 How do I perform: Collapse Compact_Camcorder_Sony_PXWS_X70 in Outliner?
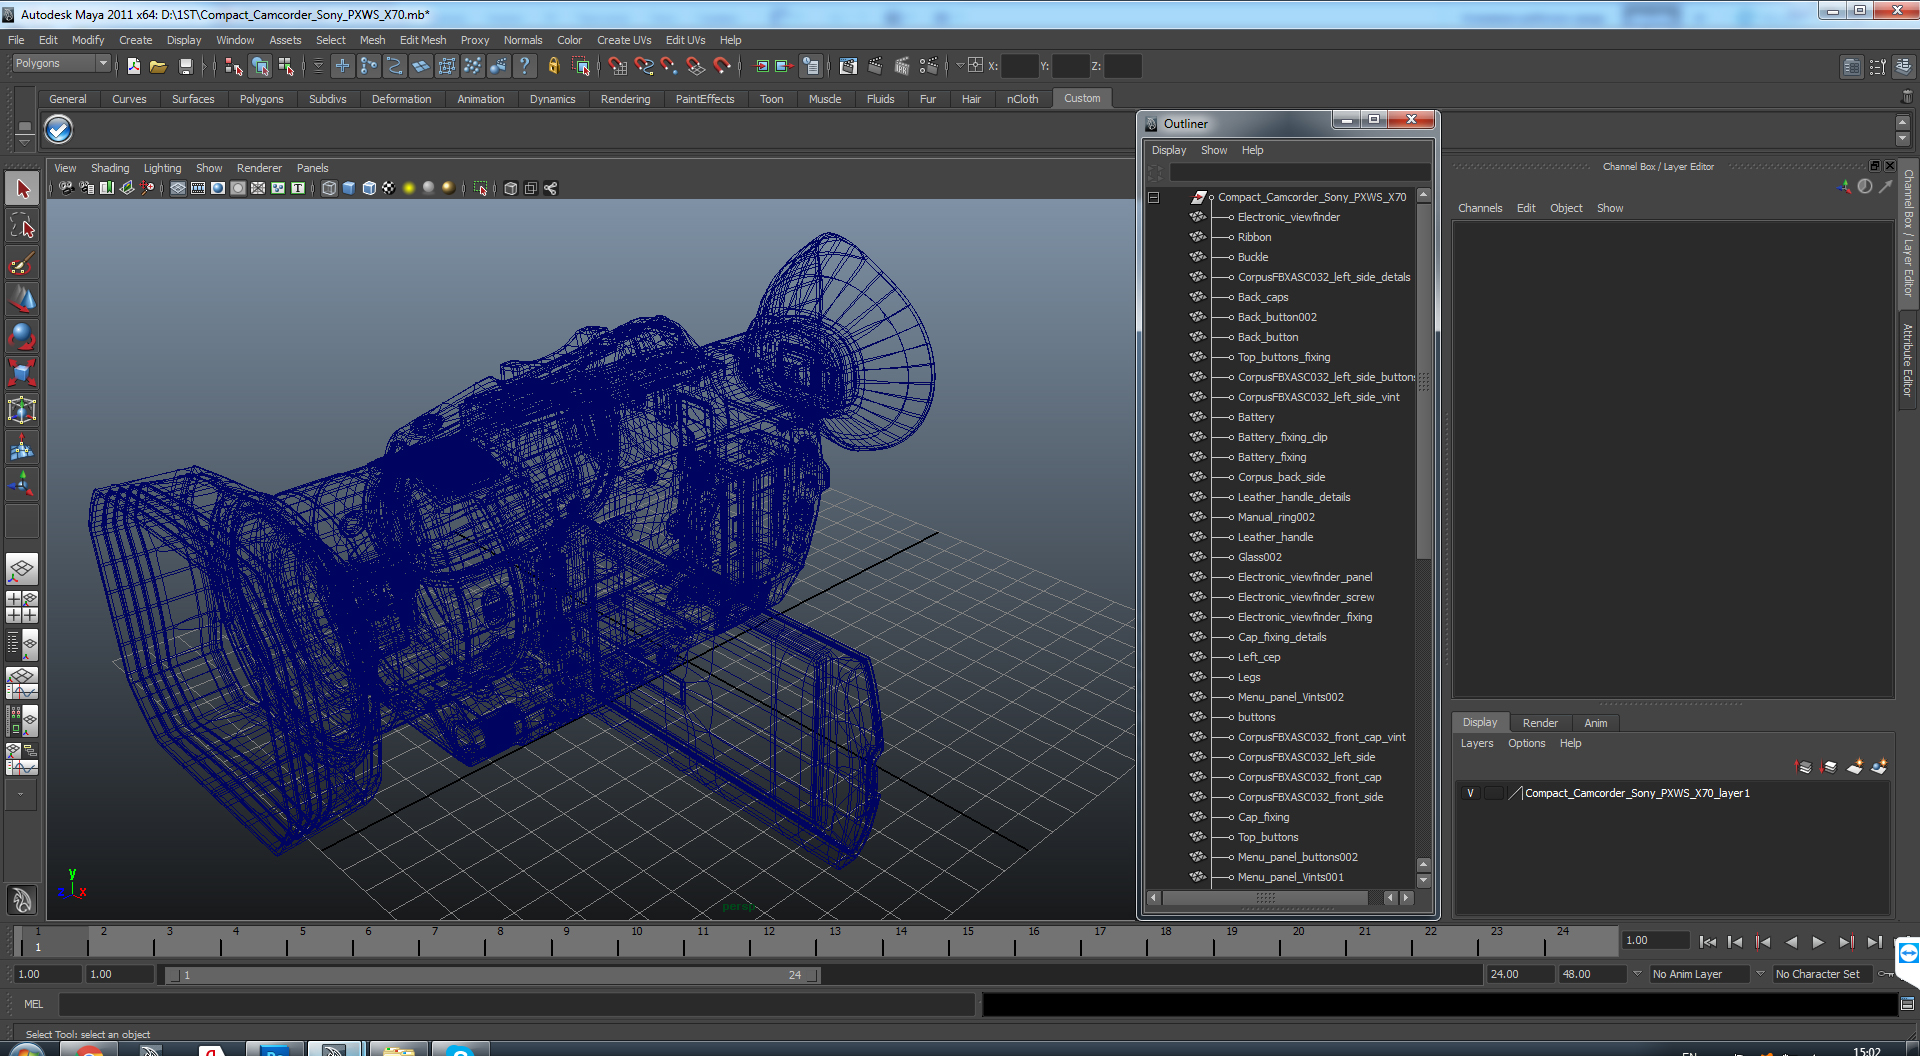click(x=1153, y=198)
